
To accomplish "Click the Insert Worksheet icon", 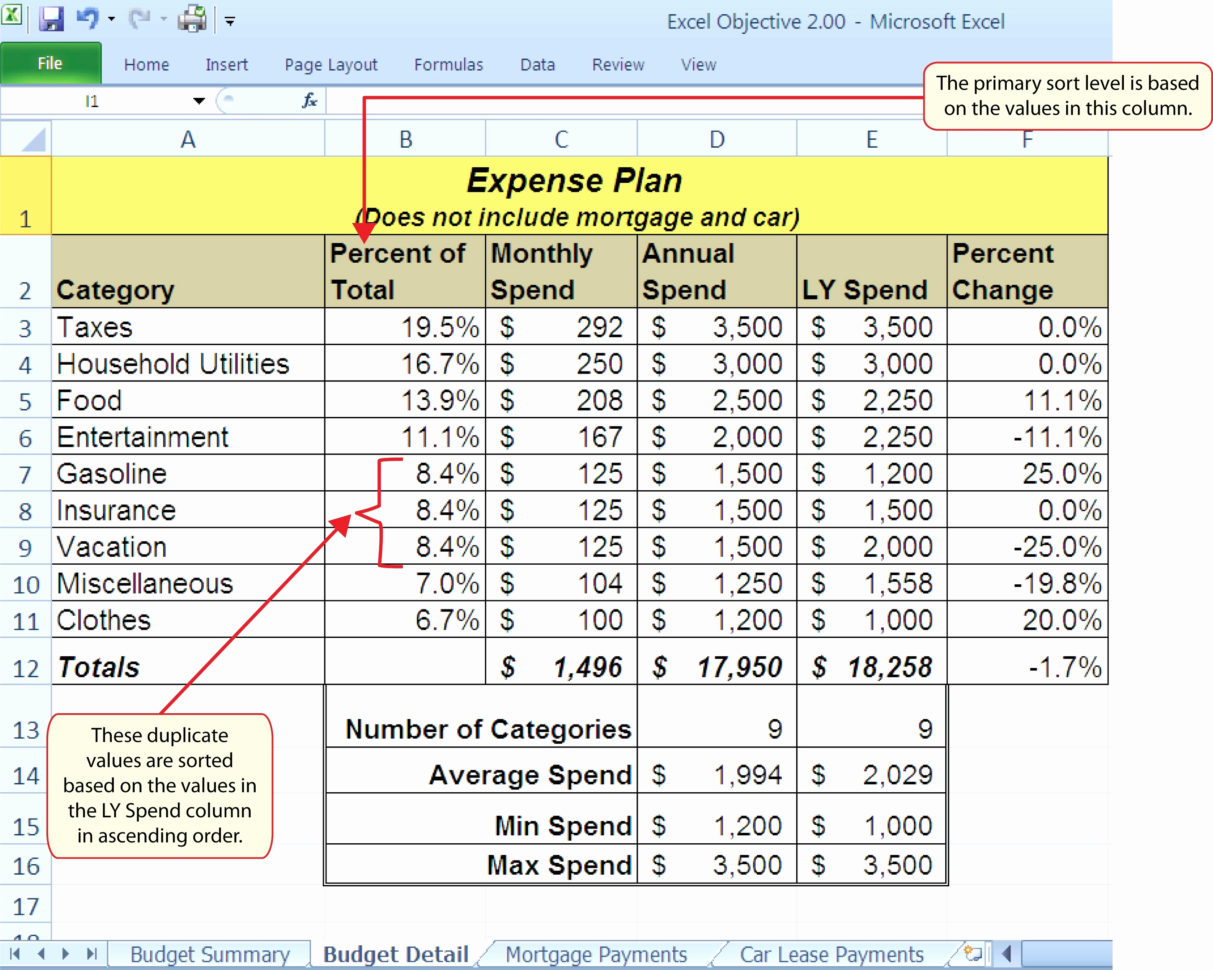I will pyautogui.click(x=972, y=954).
